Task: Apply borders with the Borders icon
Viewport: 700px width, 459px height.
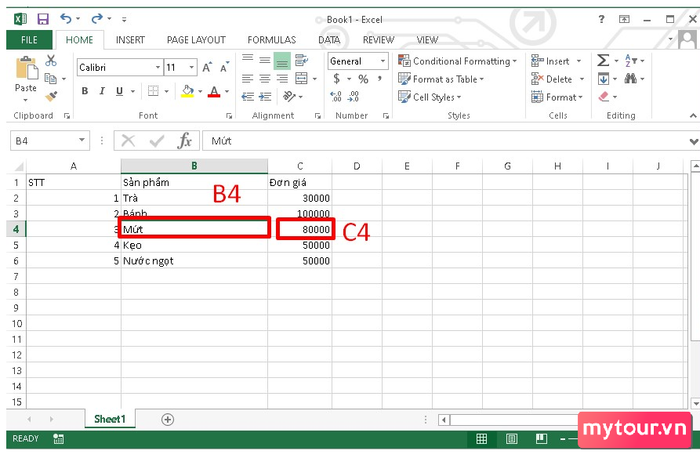Action: pyautogui.click(x=153, y=91)
